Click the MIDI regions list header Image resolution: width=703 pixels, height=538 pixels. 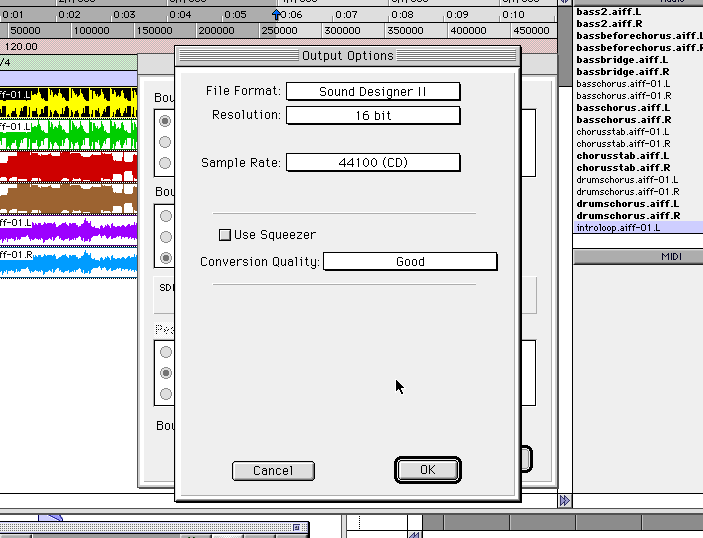click(x=637, y=257)
